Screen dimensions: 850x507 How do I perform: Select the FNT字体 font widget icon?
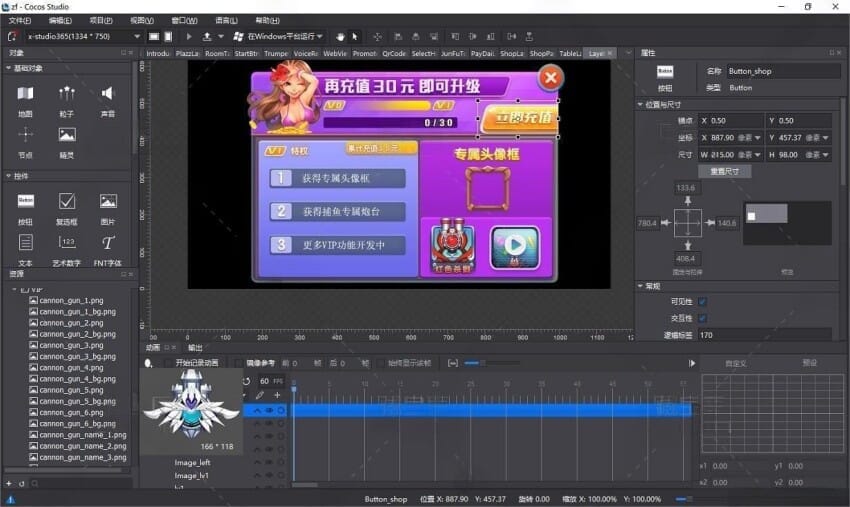pos(108,243)
